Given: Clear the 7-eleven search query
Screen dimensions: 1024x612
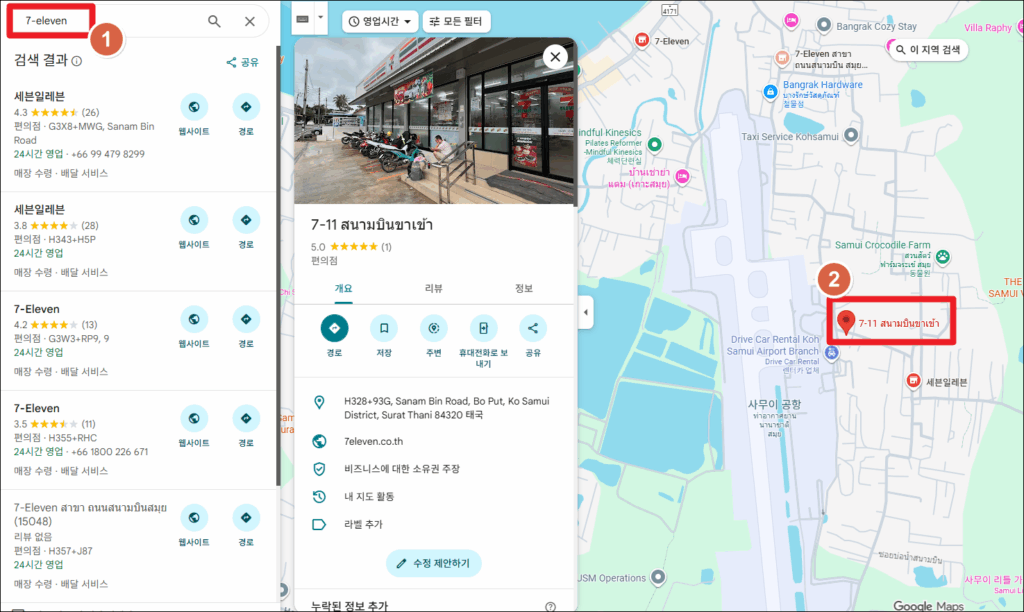Looking at the screenshot, I should (249, 21).
